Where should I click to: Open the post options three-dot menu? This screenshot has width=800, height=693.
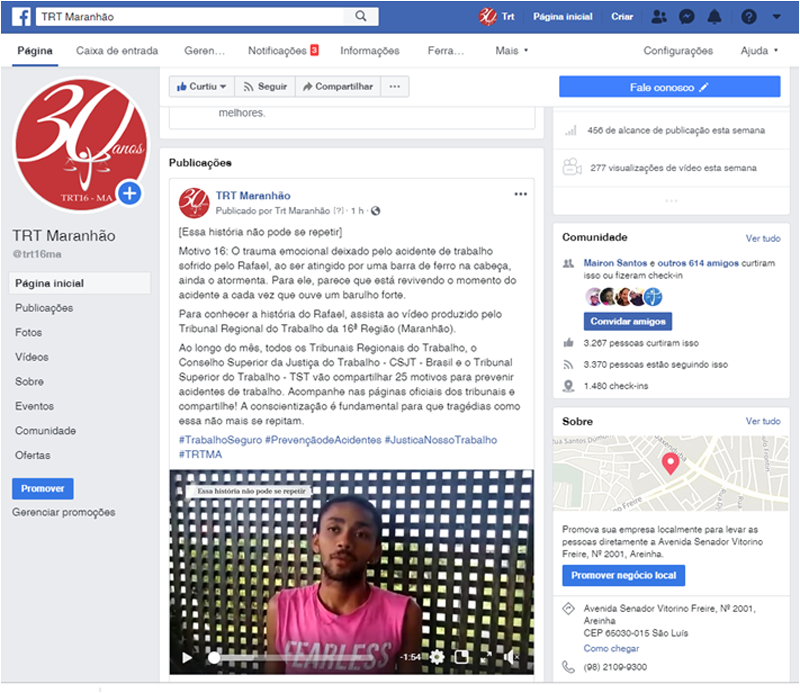click(520, 194)
